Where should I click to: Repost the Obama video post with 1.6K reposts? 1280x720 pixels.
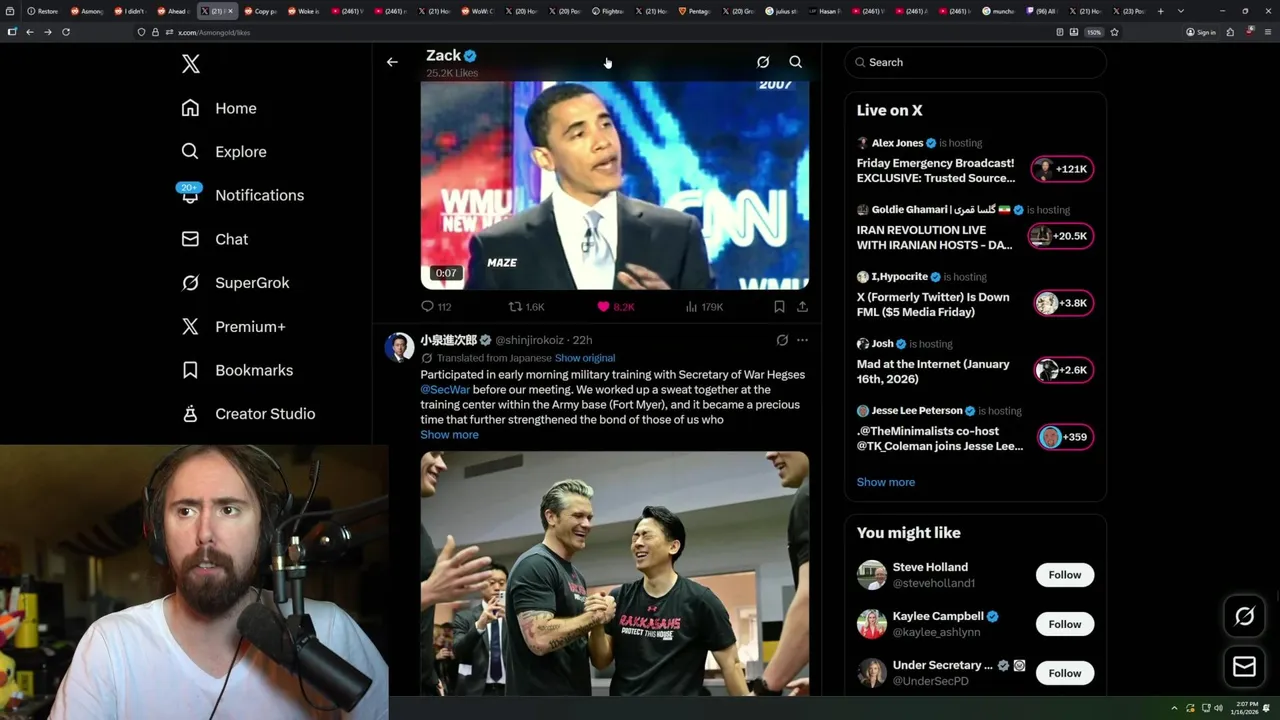[527, 307]
